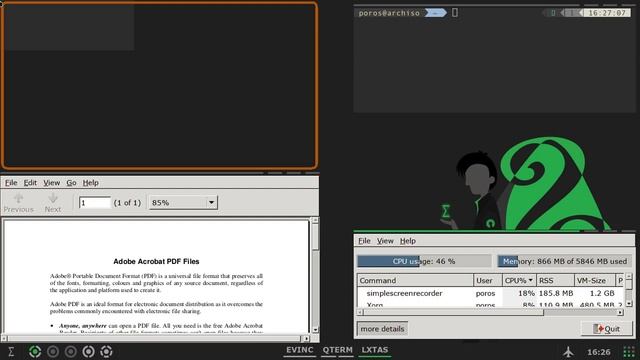Sort by RSS column header
Screen dimensions: 640x360
pyautogui.click(x=555, y=280)
